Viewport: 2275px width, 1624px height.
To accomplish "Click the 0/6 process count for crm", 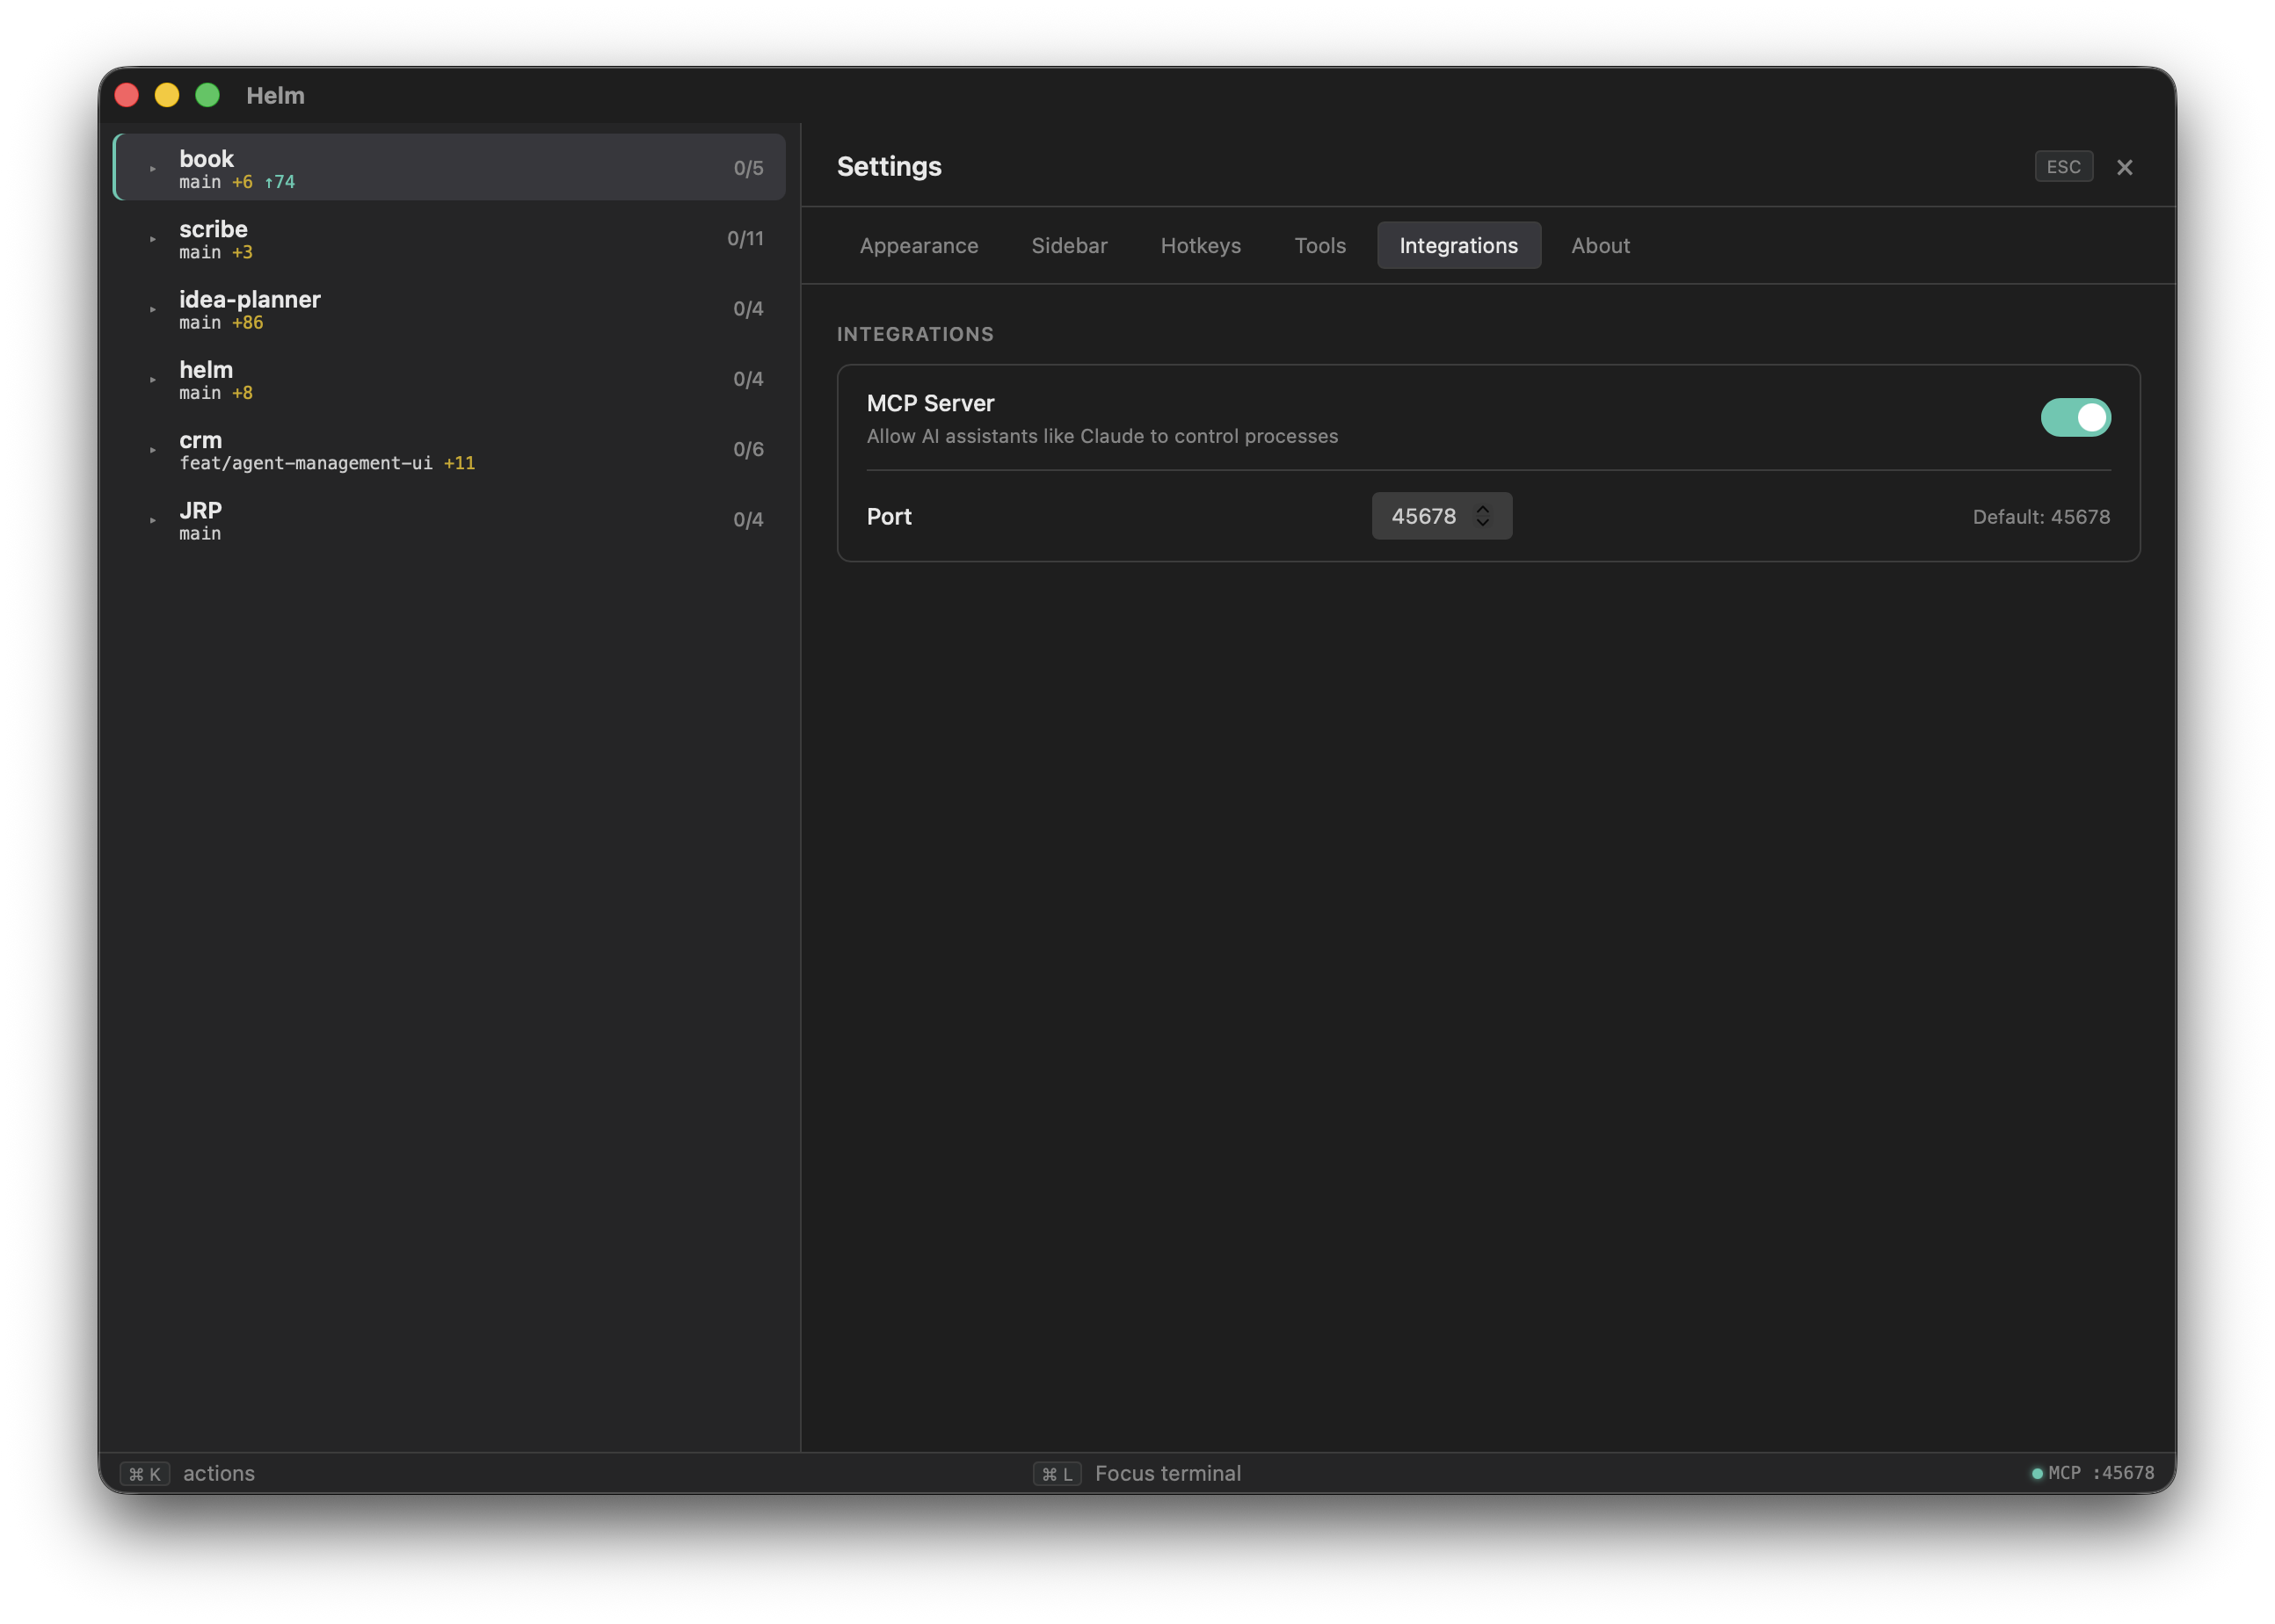I will click(x=748, y=449).
